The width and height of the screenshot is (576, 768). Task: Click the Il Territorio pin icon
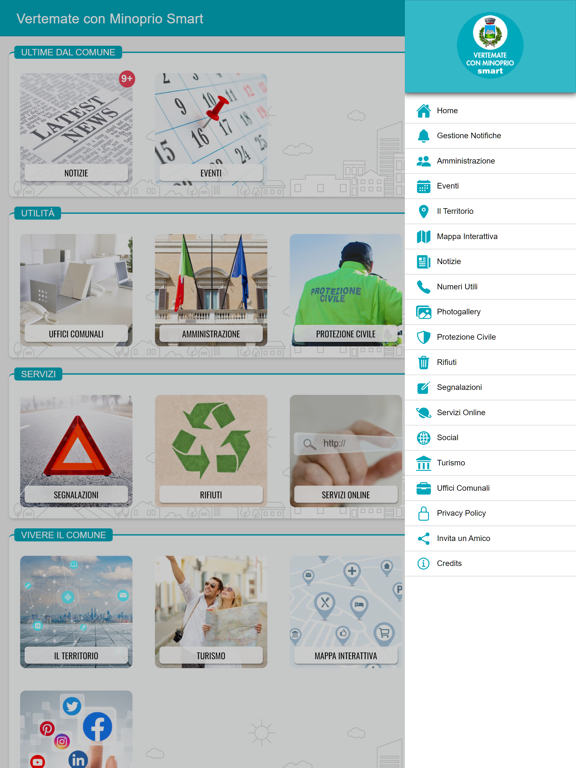click(423, 211)
